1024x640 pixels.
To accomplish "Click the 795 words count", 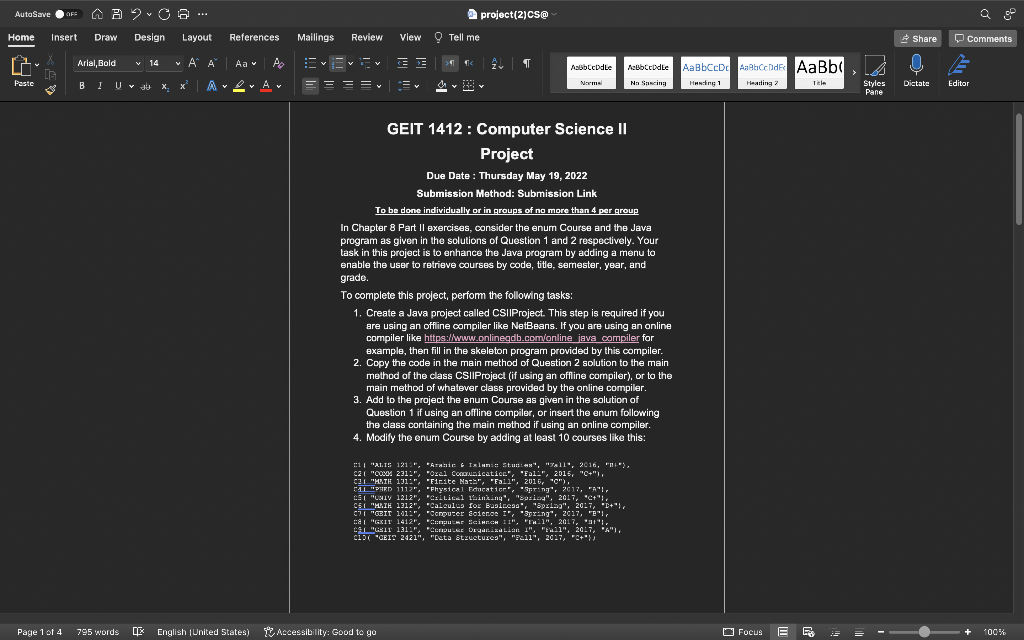I will [97, 632].
